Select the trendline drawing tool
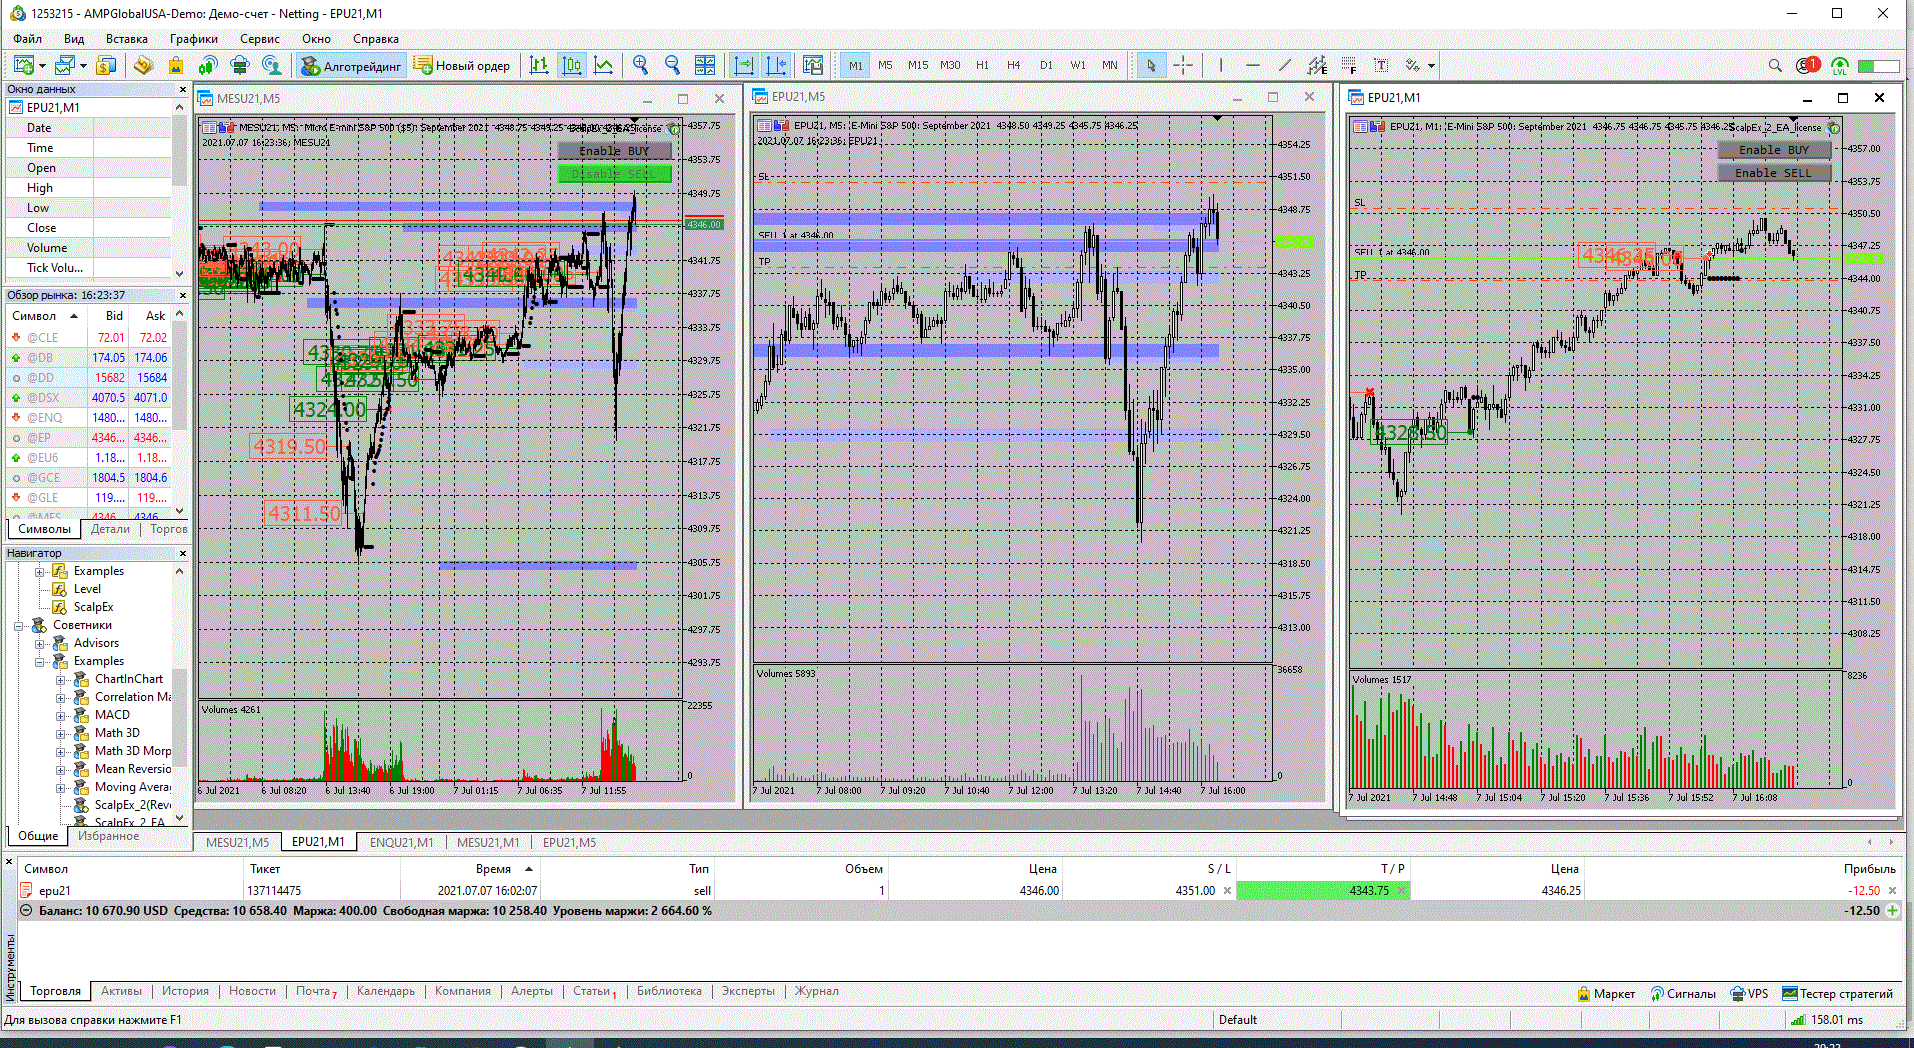 tap(1285, 66)
